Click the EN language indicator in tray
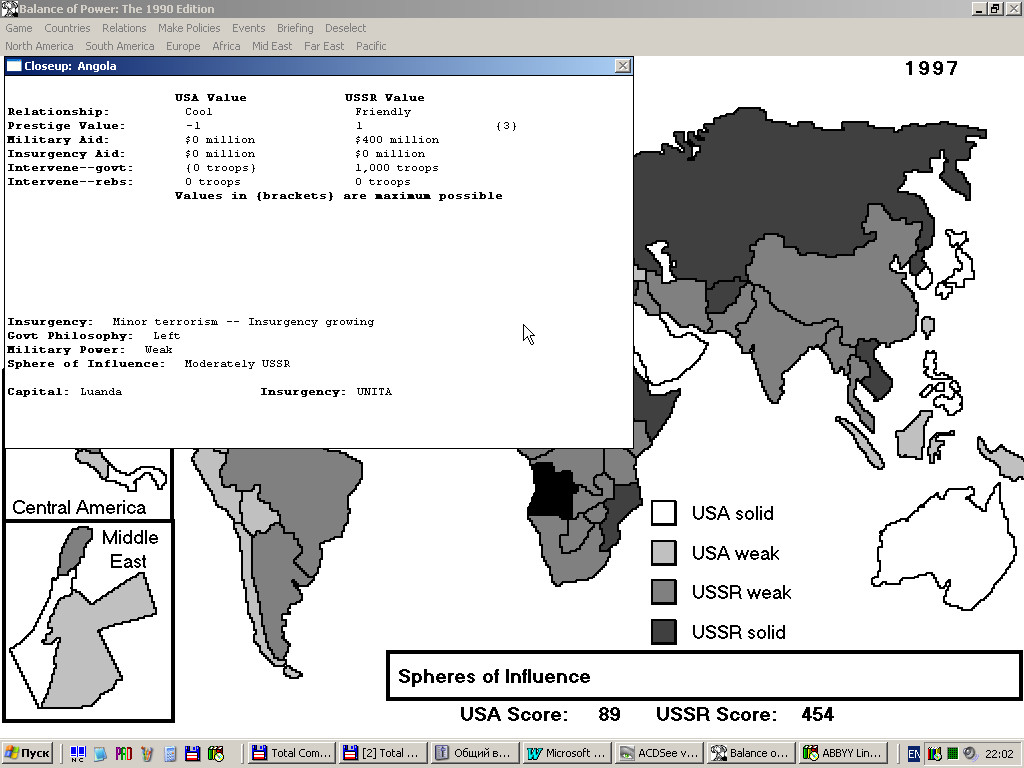The image size is (1024, 768). [914, 753]
